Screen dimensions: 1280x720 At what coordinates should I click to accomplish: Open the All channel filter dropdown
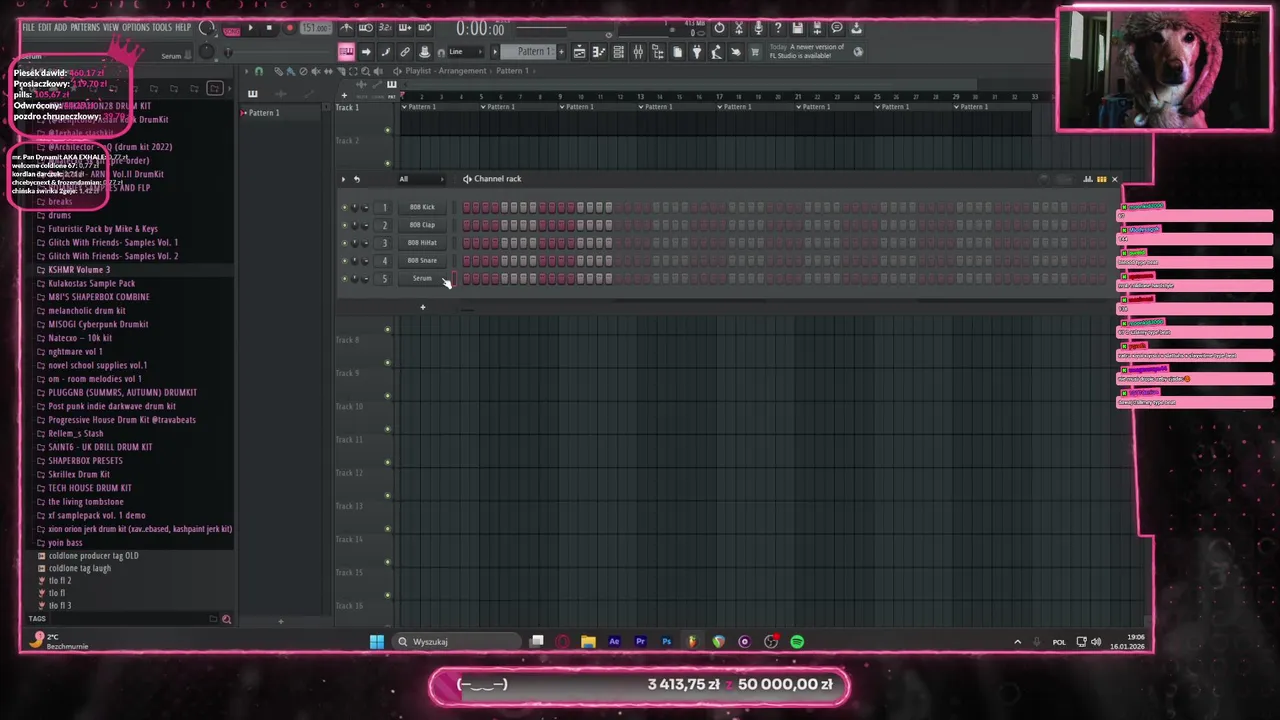point(421,179)
